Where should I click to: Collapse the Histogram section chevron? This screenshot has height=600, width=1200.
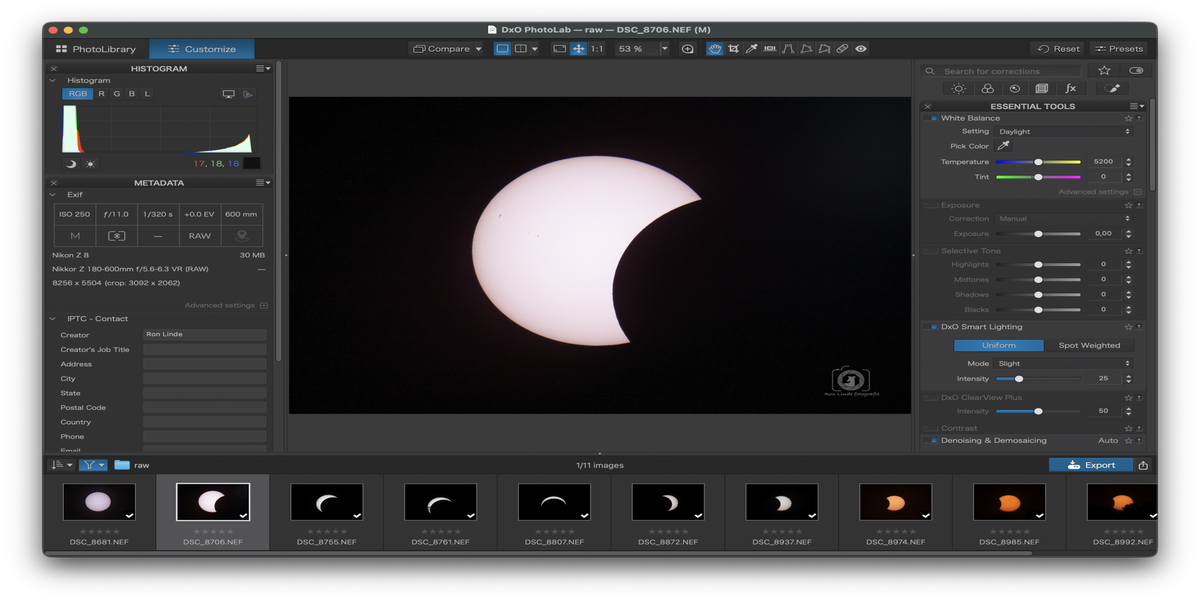pyautogui.click(x=54, y=80)
